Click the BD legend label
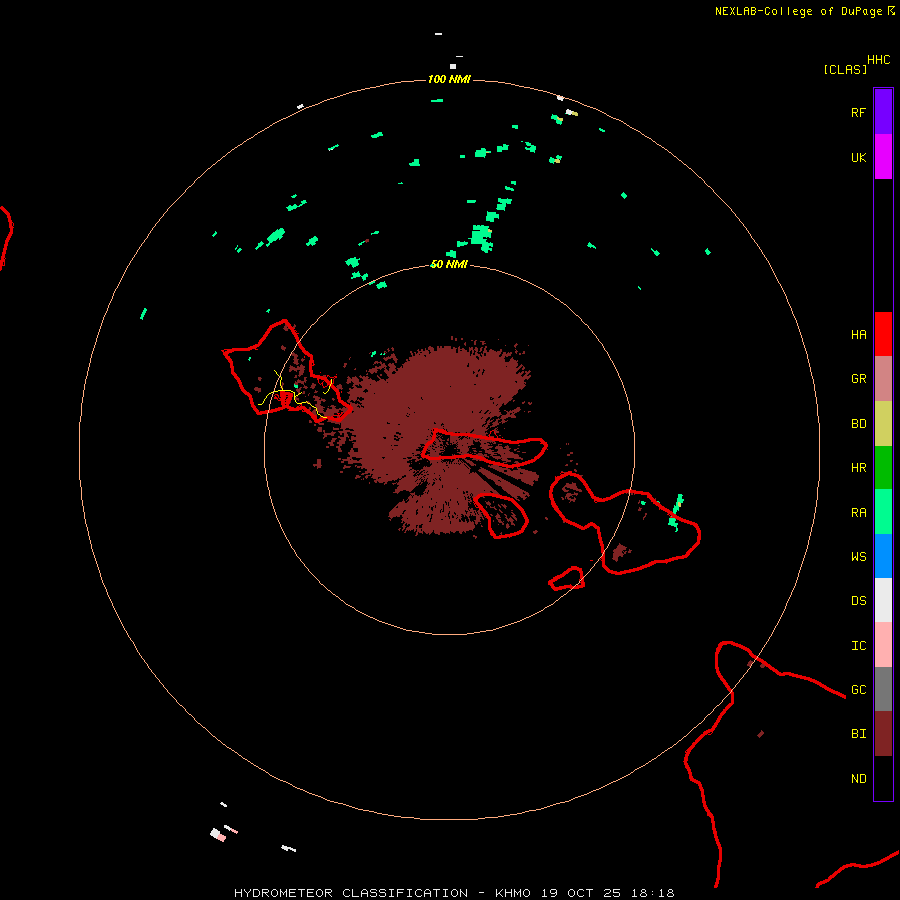 [858, 424]
